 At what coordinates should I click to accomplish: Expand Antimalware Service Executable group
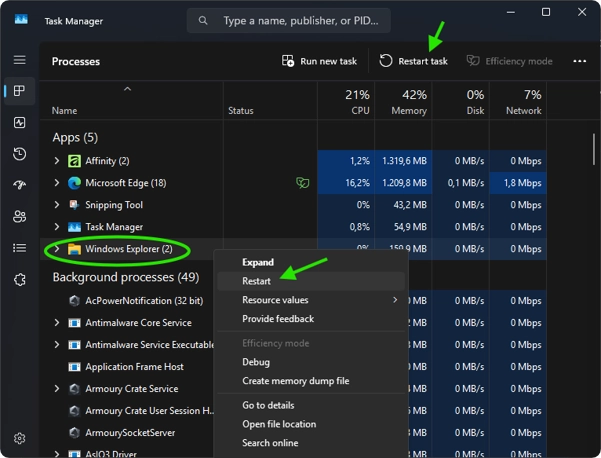[x=57, y=345]
